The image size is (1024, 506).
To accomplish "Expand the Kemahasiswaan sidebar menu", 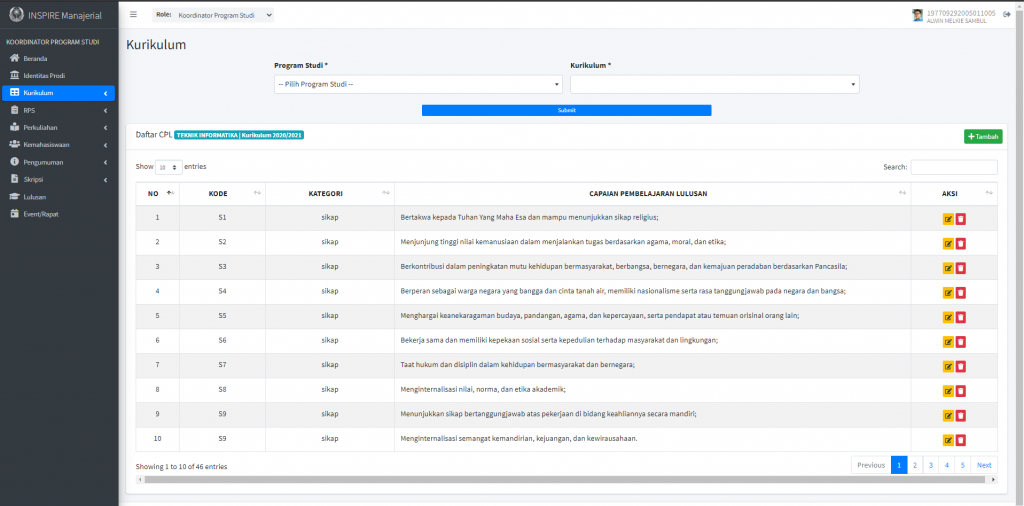I will coord(58,144).
